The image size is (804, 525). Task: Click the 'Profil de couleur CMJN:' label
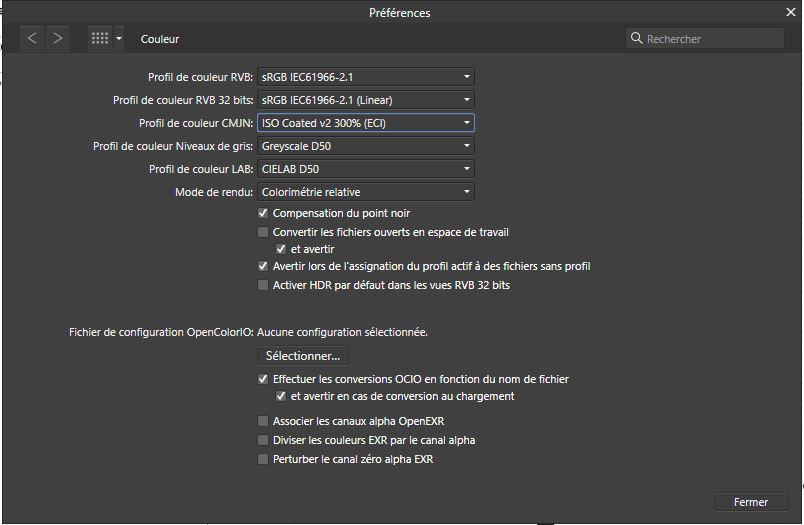click(196, 123)
